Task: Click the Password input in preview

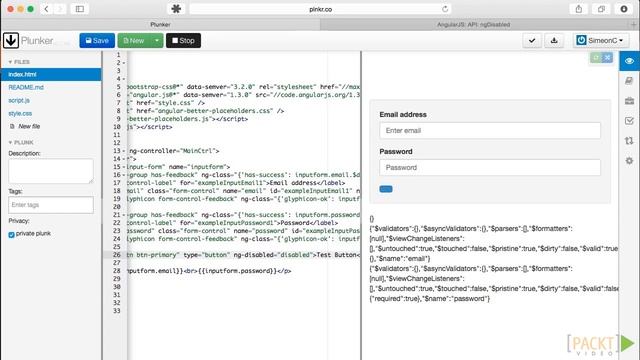Action: click(x=490, y=167)
